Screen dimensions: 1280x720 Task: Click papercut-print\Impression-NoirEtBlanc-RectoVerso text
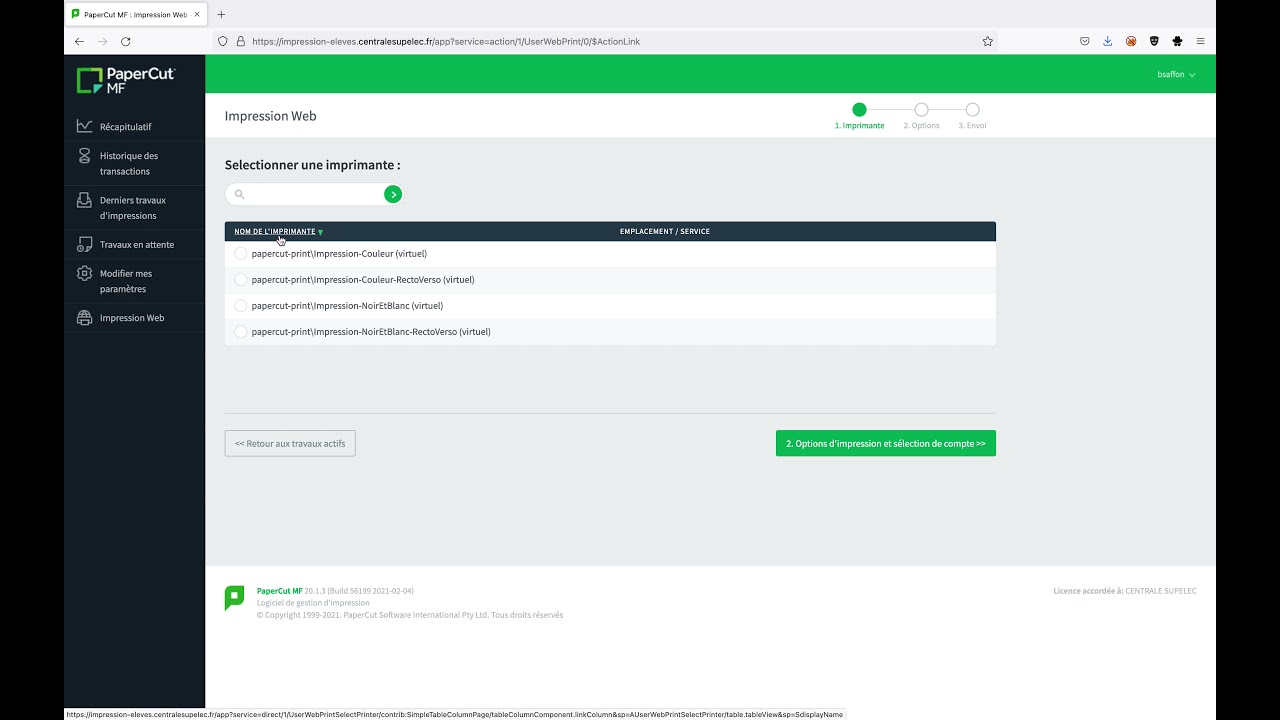tap(371, 332)
